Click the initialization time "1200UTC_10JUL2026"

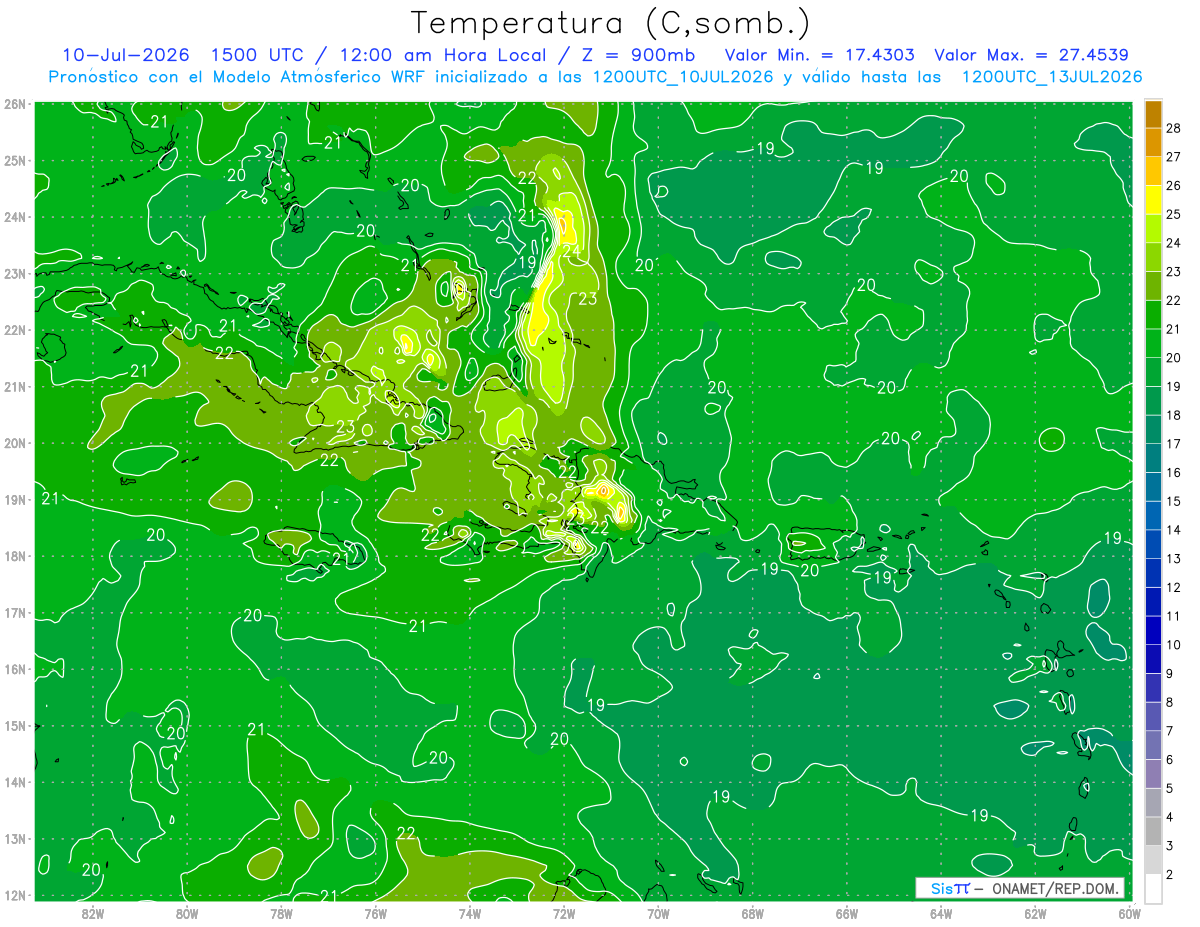coord(683,77)
